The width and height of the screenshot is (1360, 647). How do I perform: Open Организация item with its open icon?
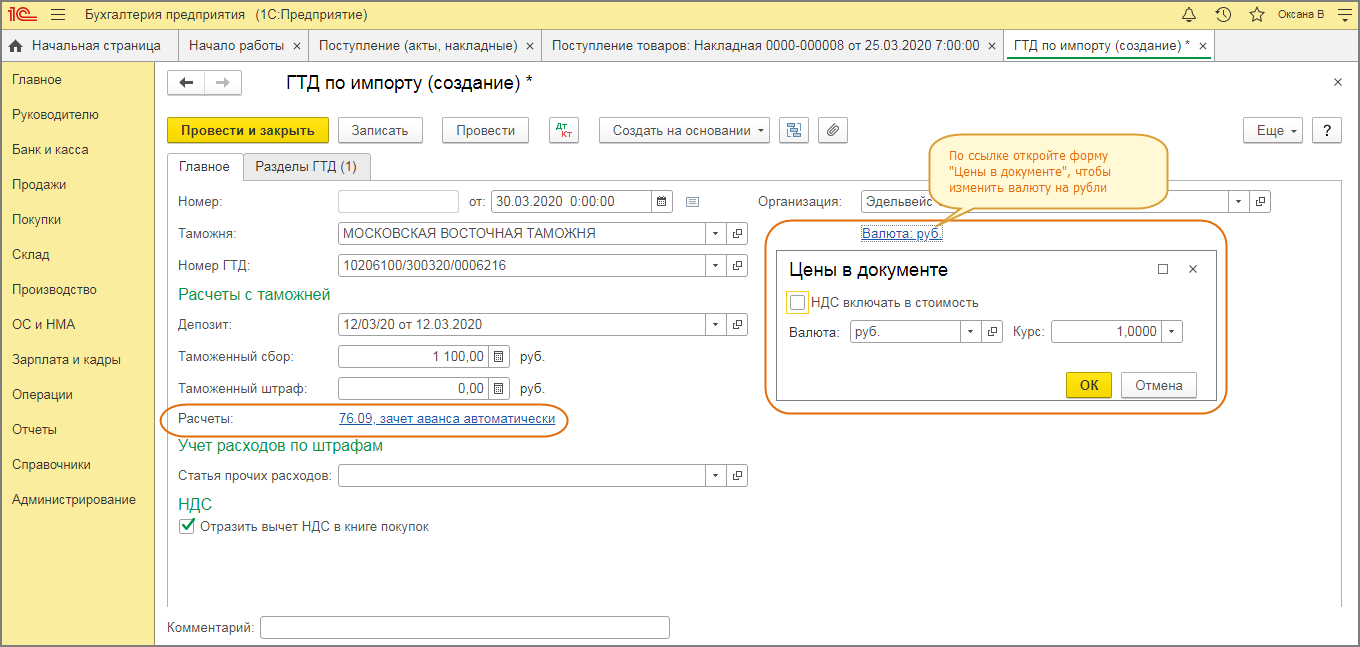(1260, 201)
